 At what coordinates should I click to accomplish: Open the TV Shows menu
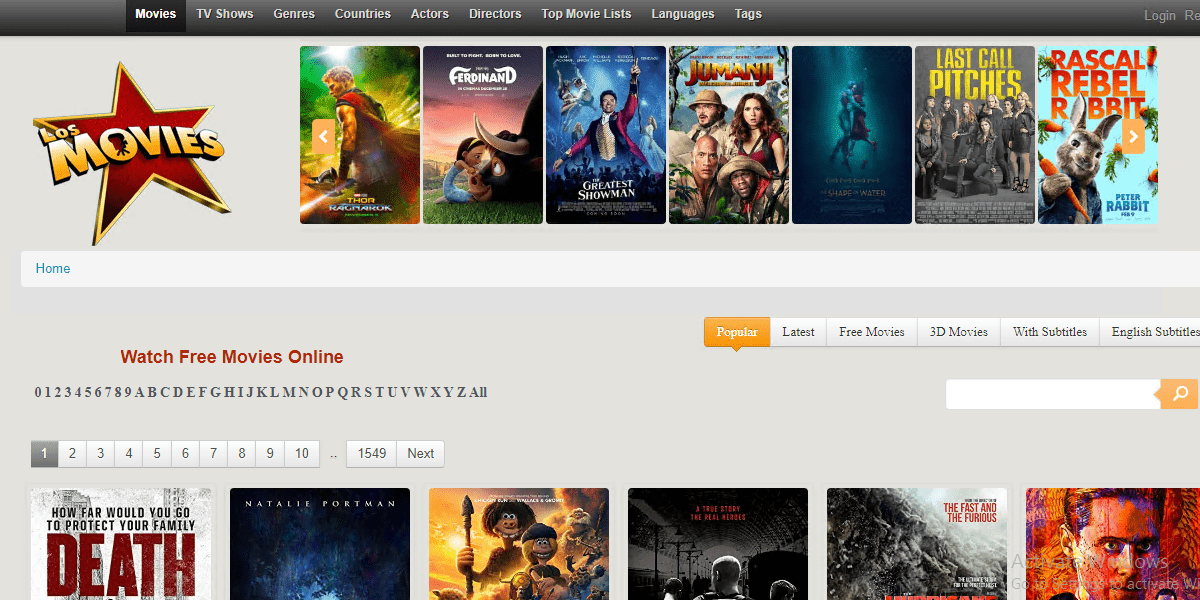[x=225, y=15]
